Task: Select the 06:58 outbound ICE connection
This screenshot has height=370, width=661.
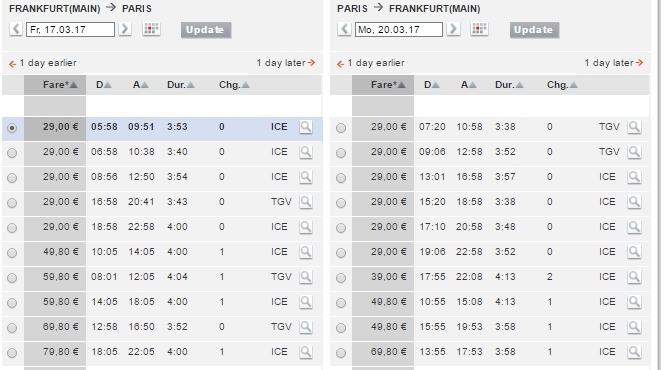Action: [12, 153]
